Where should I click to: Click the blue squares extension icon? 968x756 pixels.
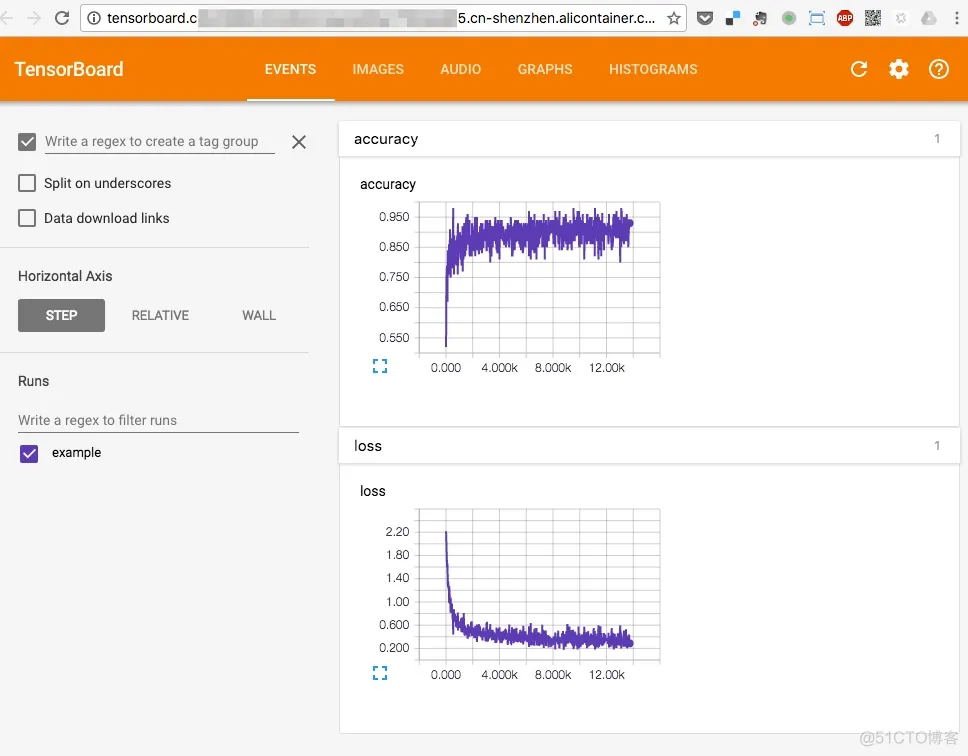click(x=732, y=18)
